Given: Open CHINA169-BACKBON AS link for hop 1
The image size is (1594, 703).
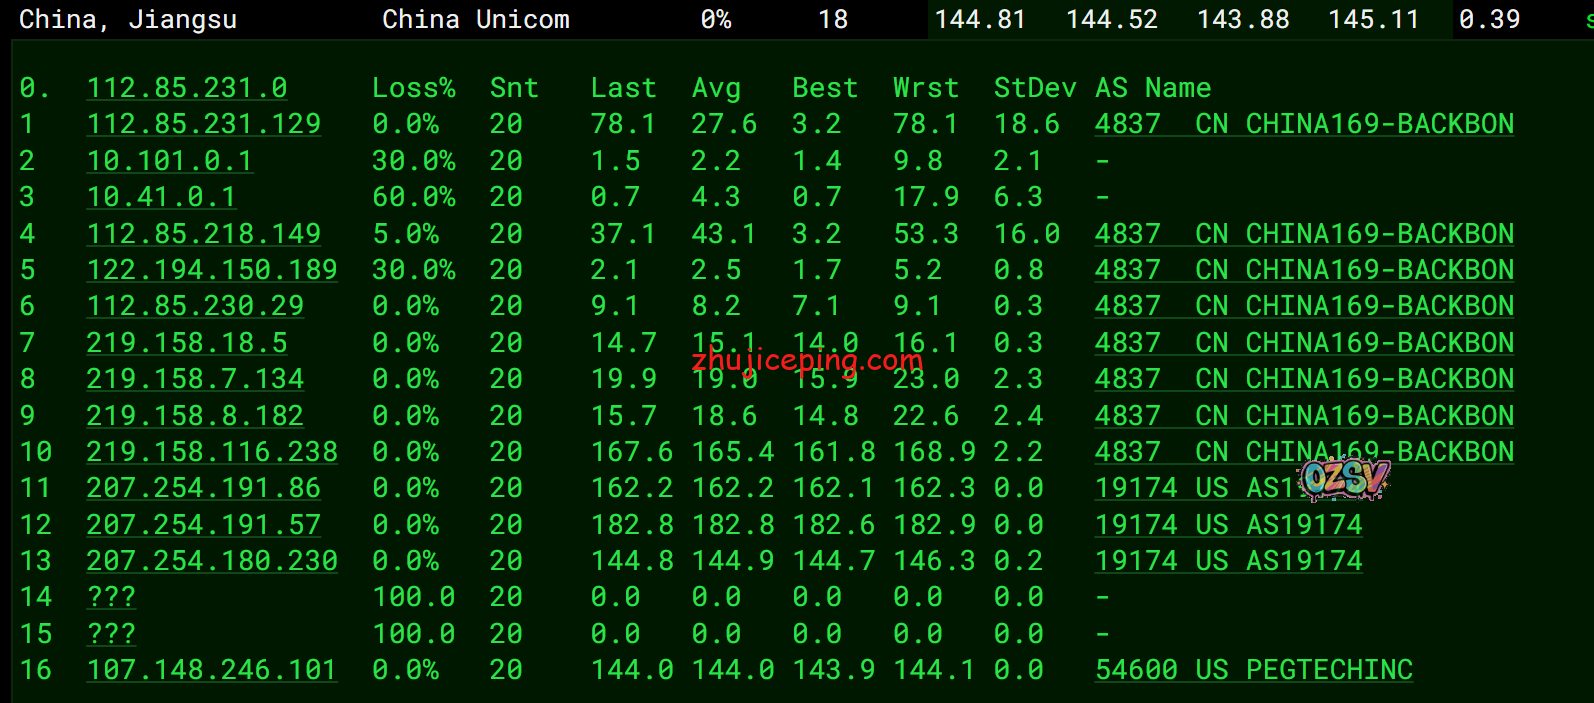Looking at the screenshot, I should [x=1304, y=124].
